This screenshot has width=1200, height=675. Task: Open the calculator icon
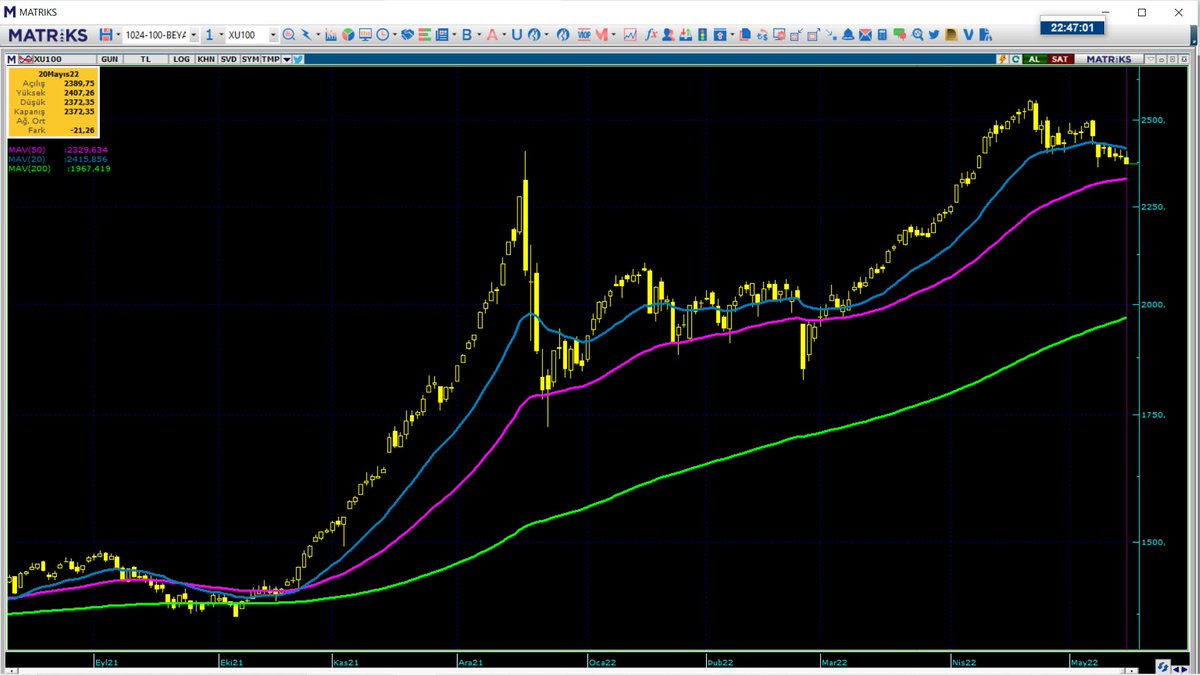coord(882,35)
